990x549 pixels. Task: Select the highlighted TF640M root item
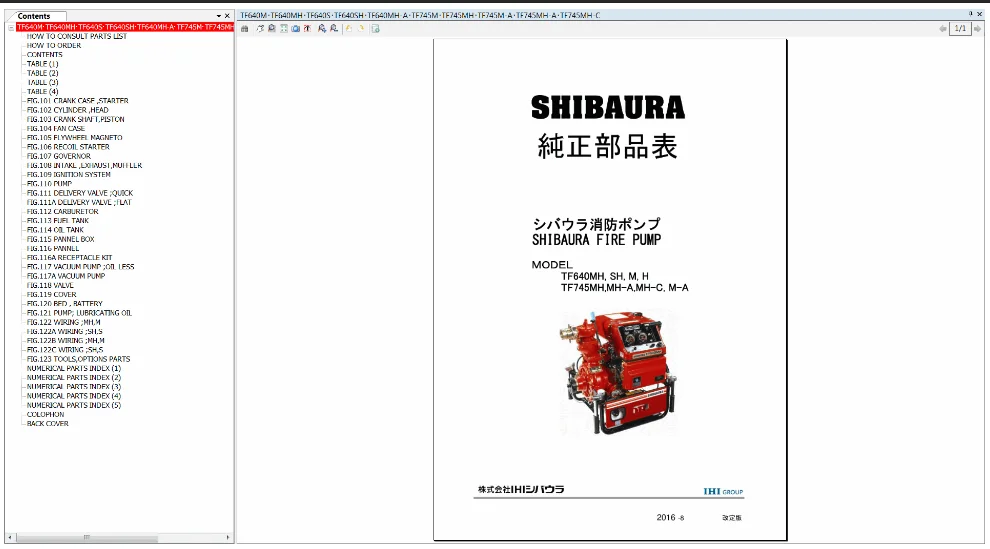point(125,27)
